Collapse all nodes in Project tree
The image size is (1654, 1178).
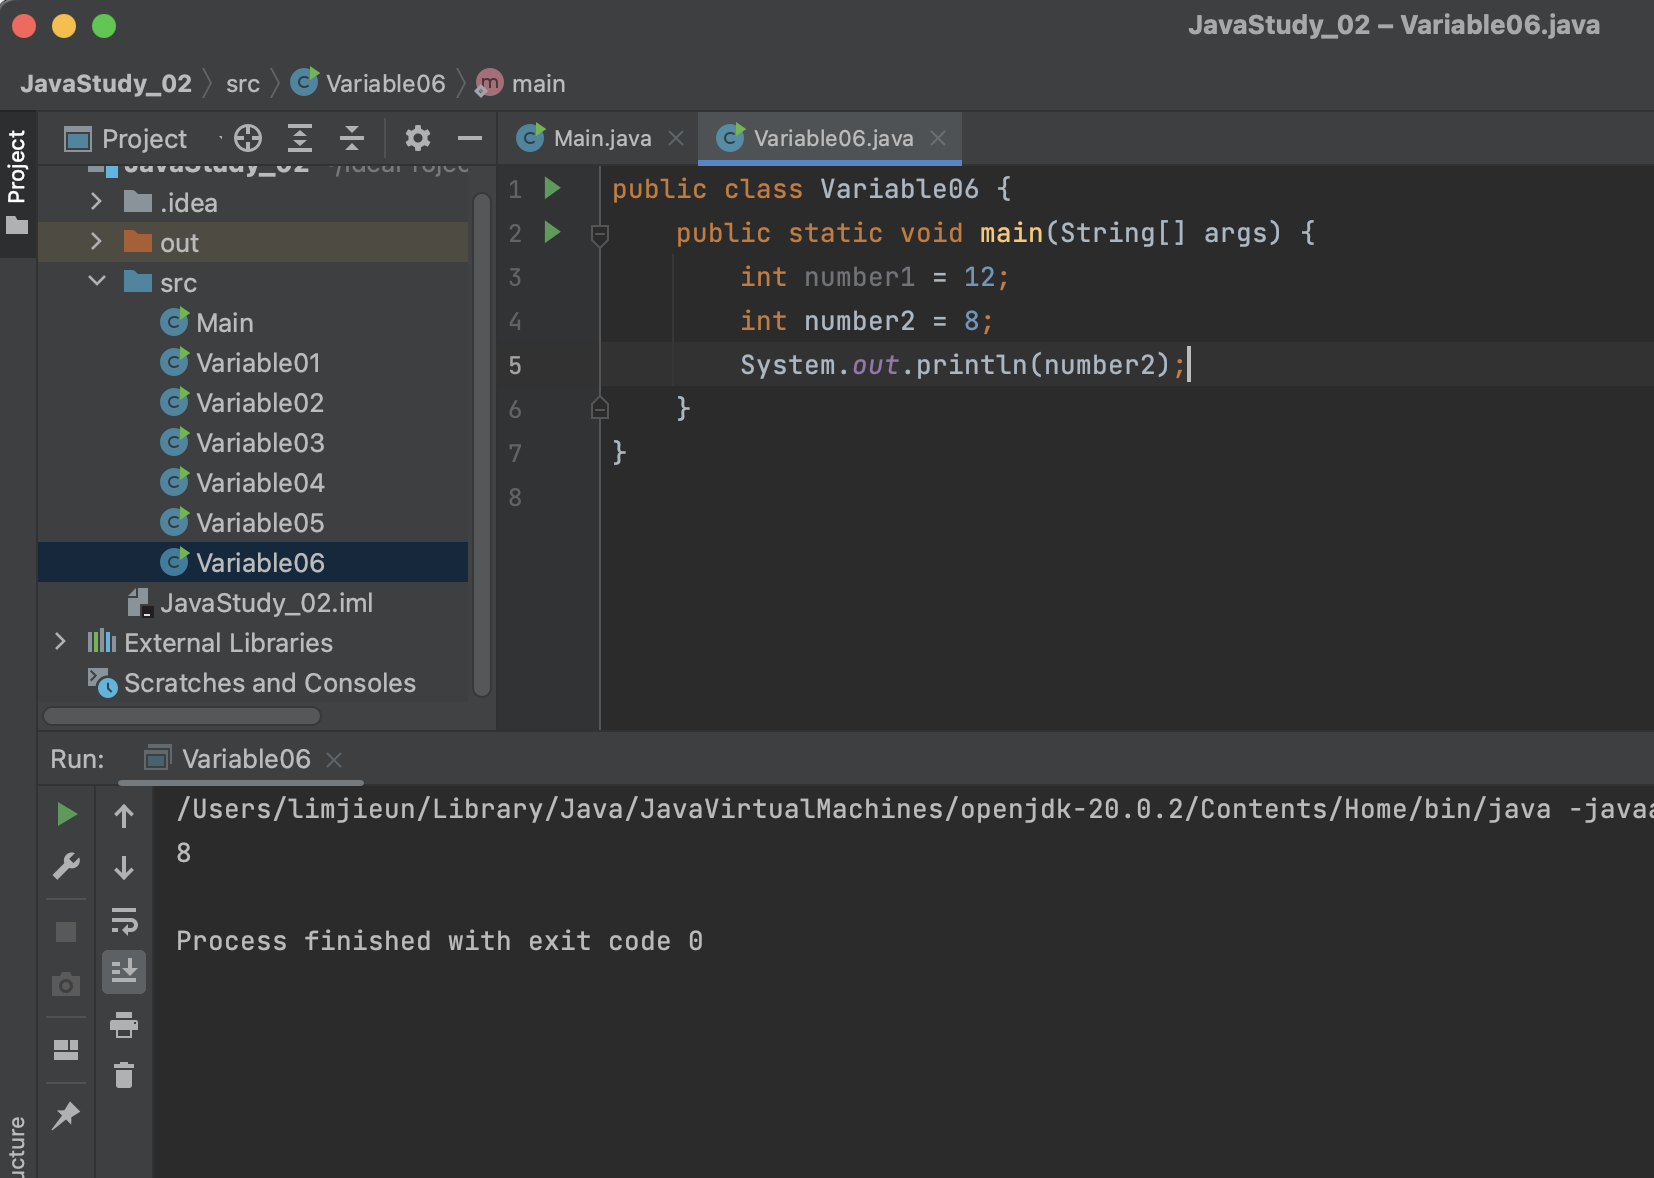coord(350,137)
